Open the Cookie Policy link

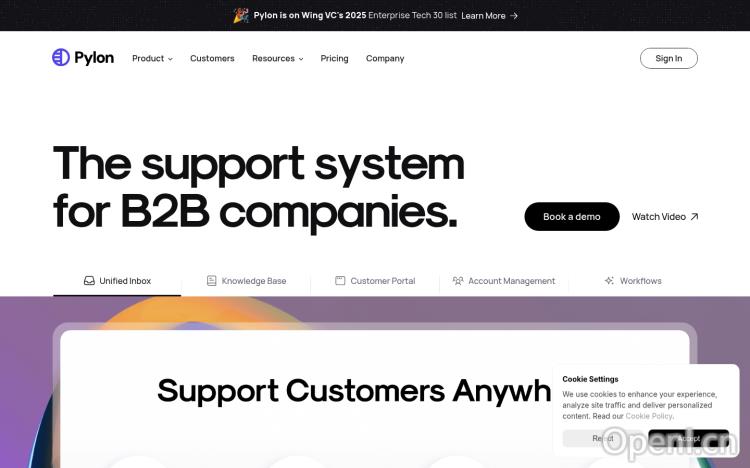pos(649,416)
